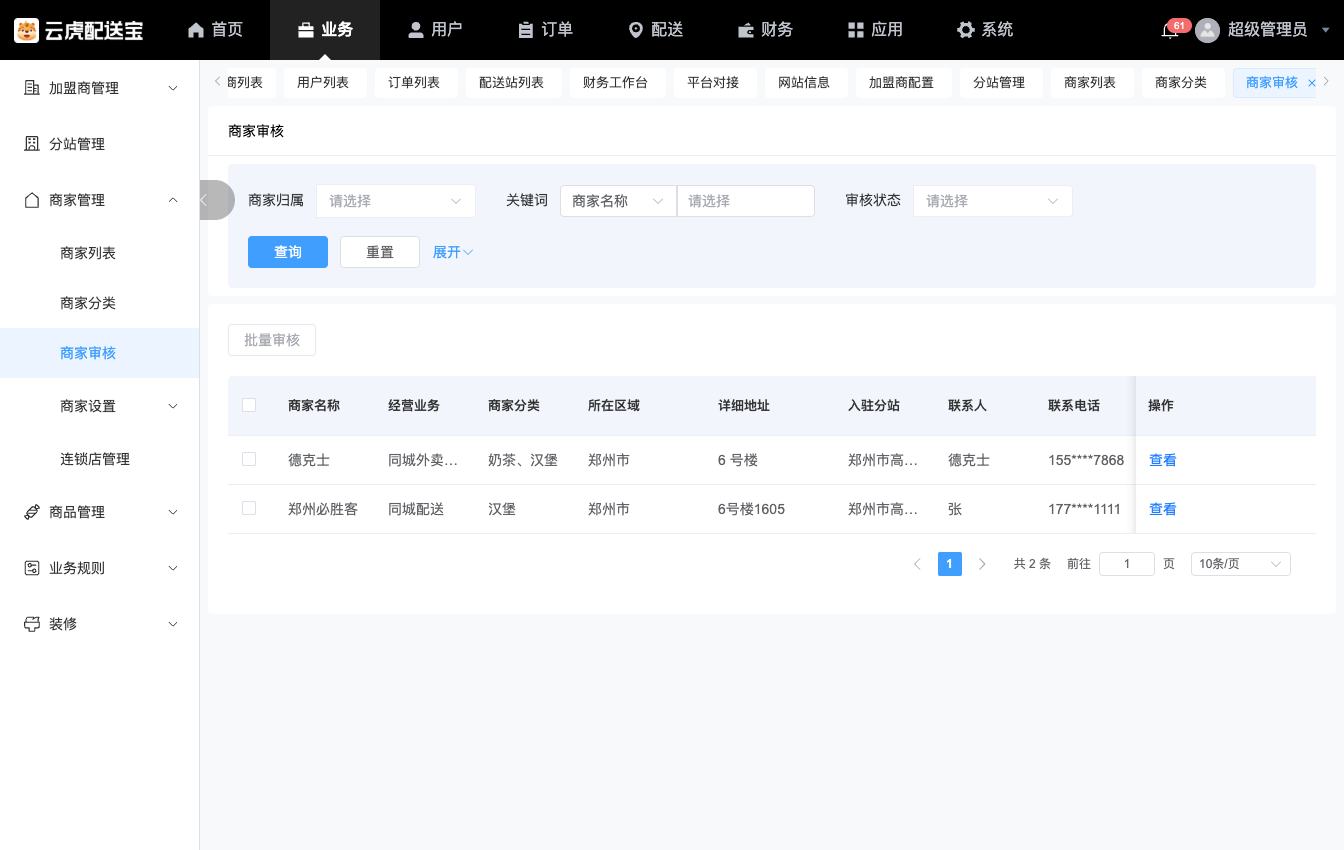Go to the next page arrow

[x=982, y=564]
